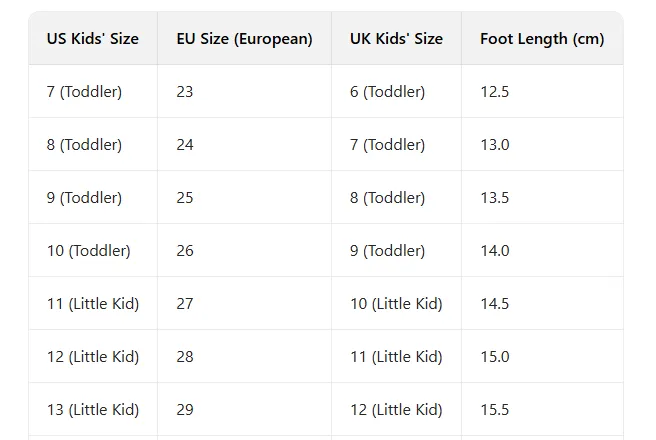Select the 15.0 foot length cell

click(x=495, y=357)
